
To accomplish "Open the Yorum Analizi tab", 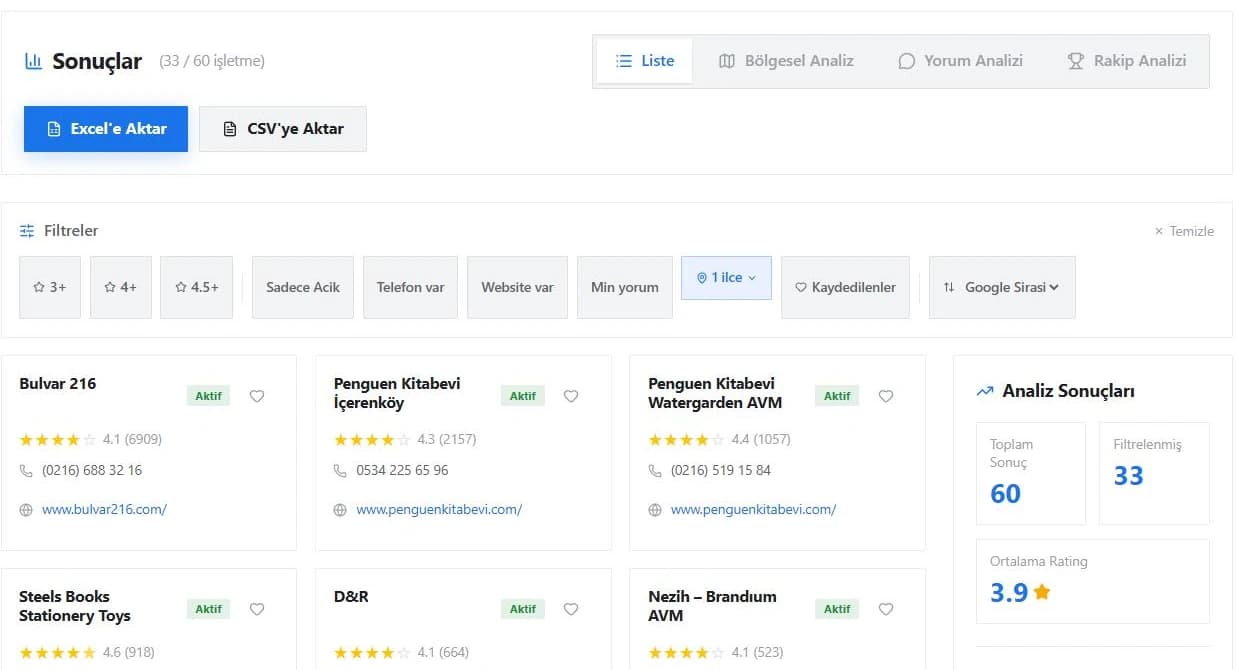I will [960, 61].
